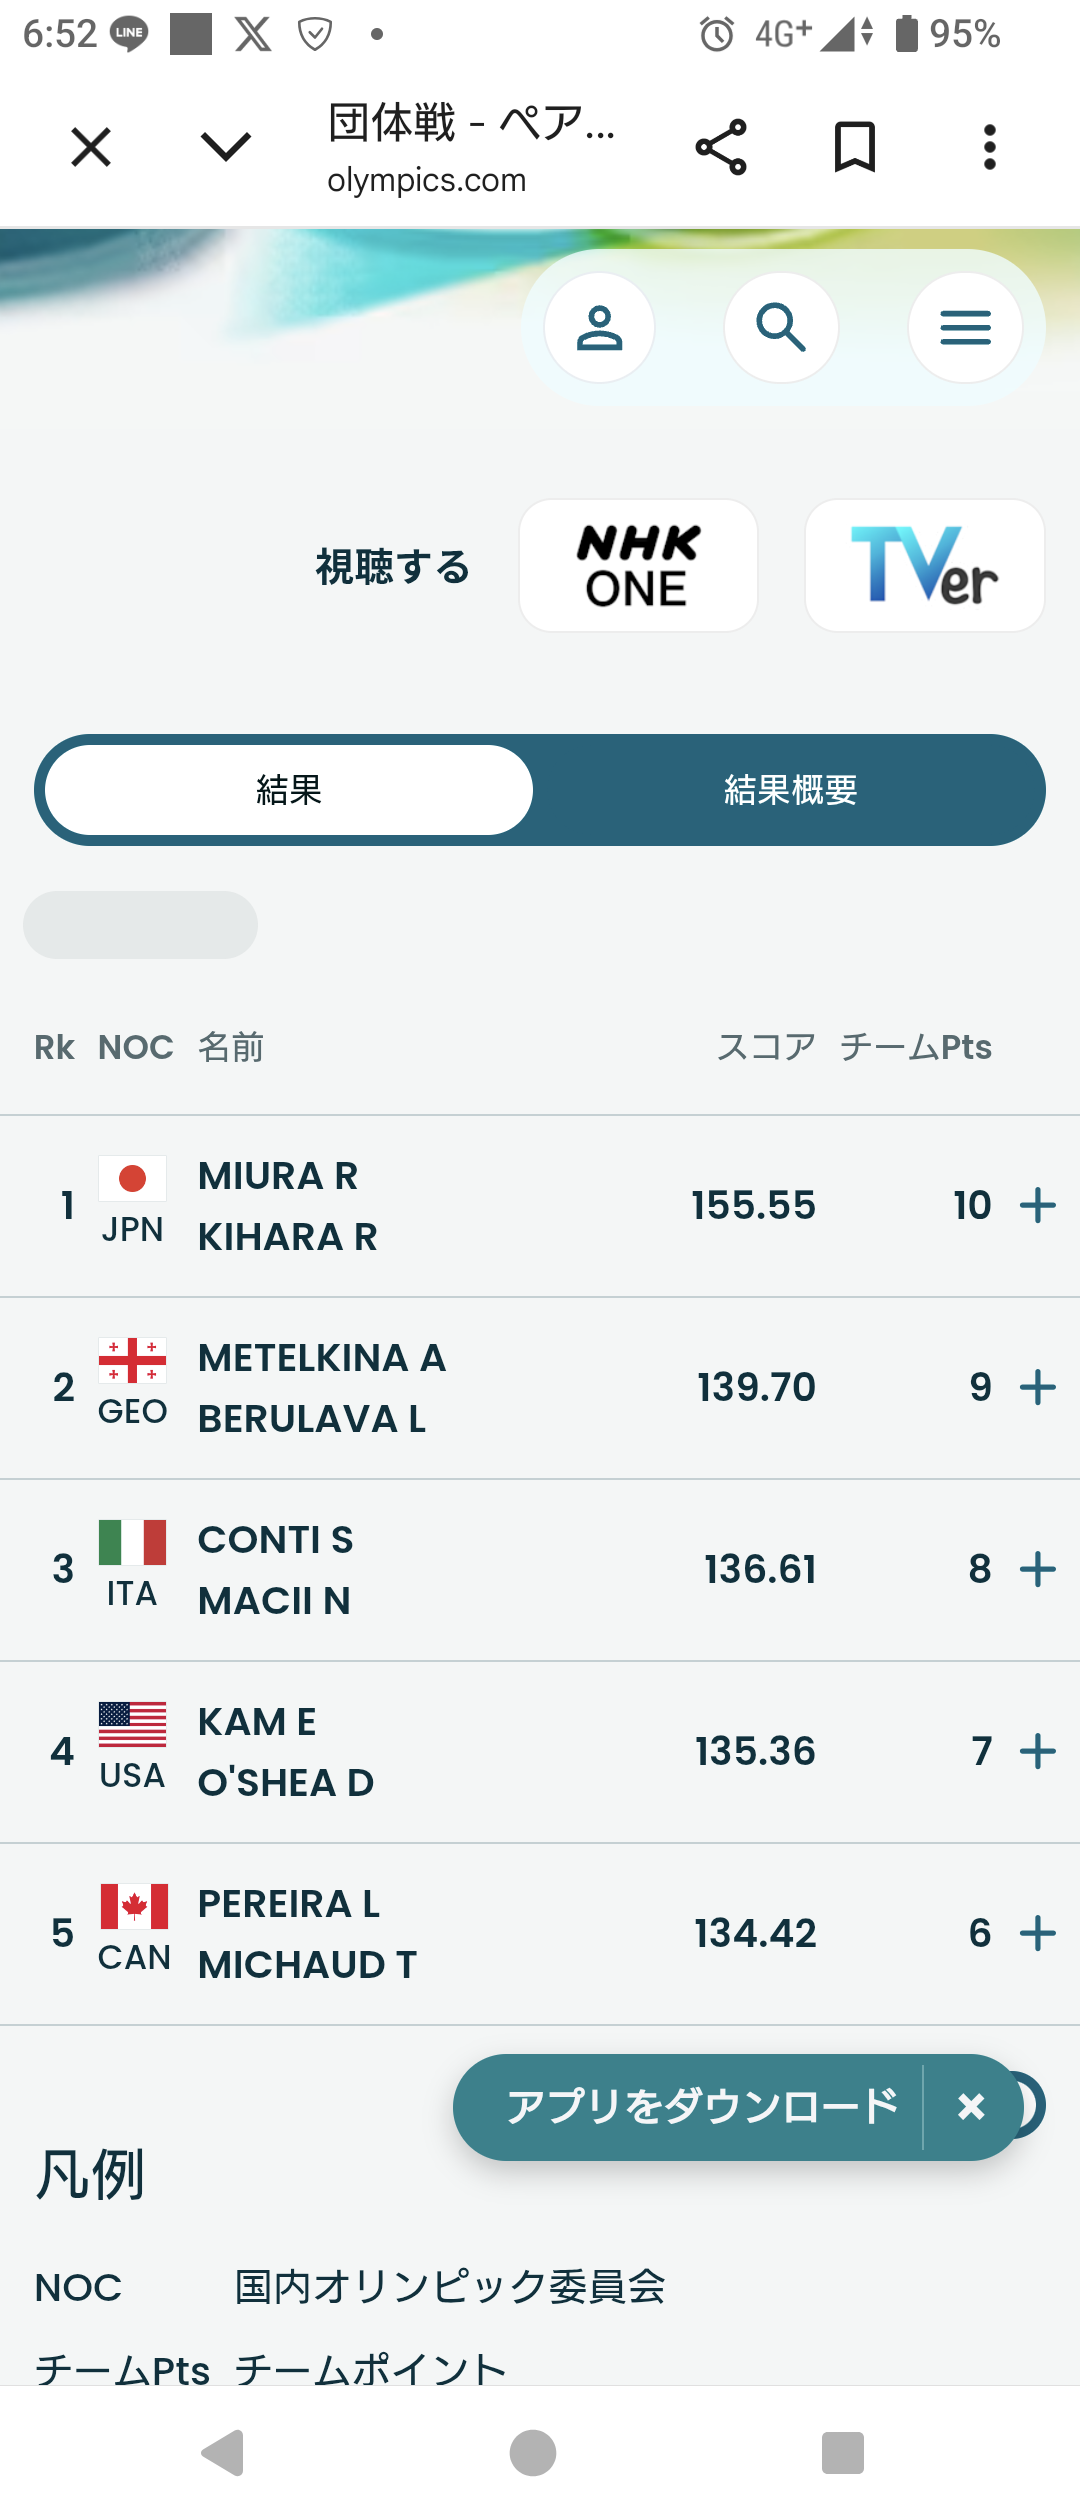The width and height of the screenshot is (1080, 2520).
Task: Tap the share icon in browser bar
Action: point(721,148)
